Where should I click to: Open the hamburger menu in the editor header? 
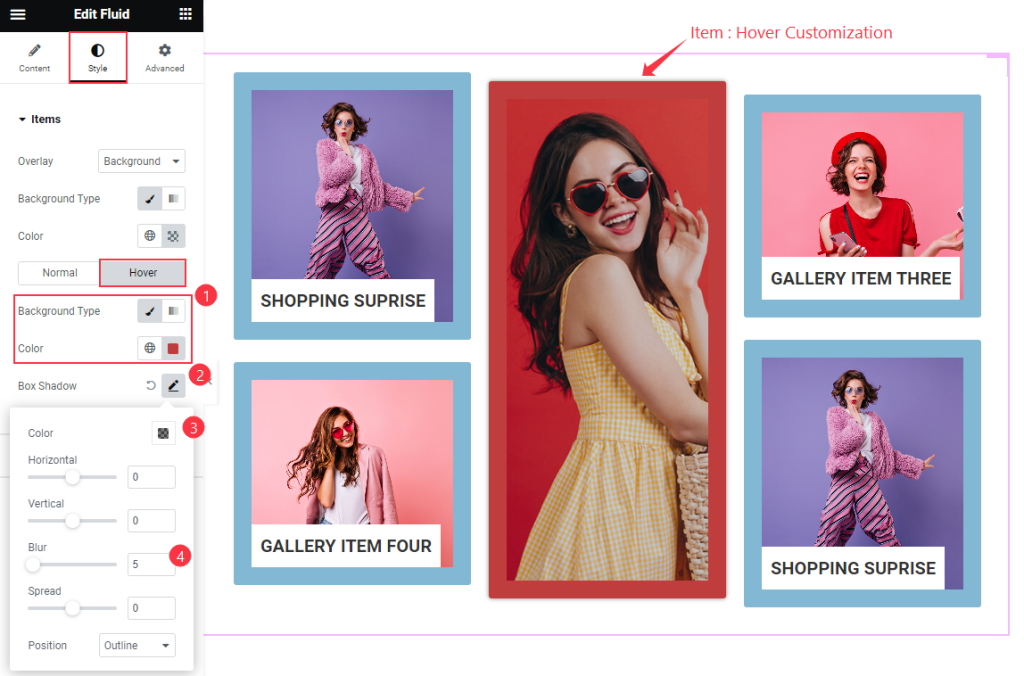click(18, 14)
